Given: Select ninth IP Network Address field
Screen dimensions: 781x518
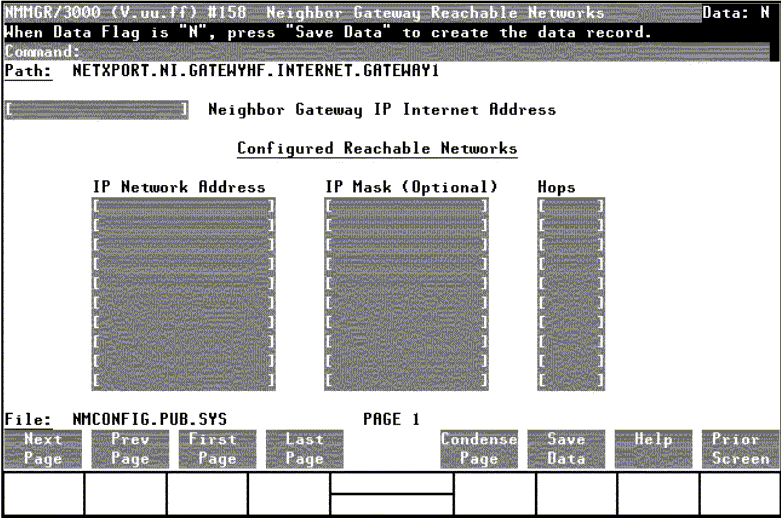Looking at the screenshot, I should [x=184, y=361].
